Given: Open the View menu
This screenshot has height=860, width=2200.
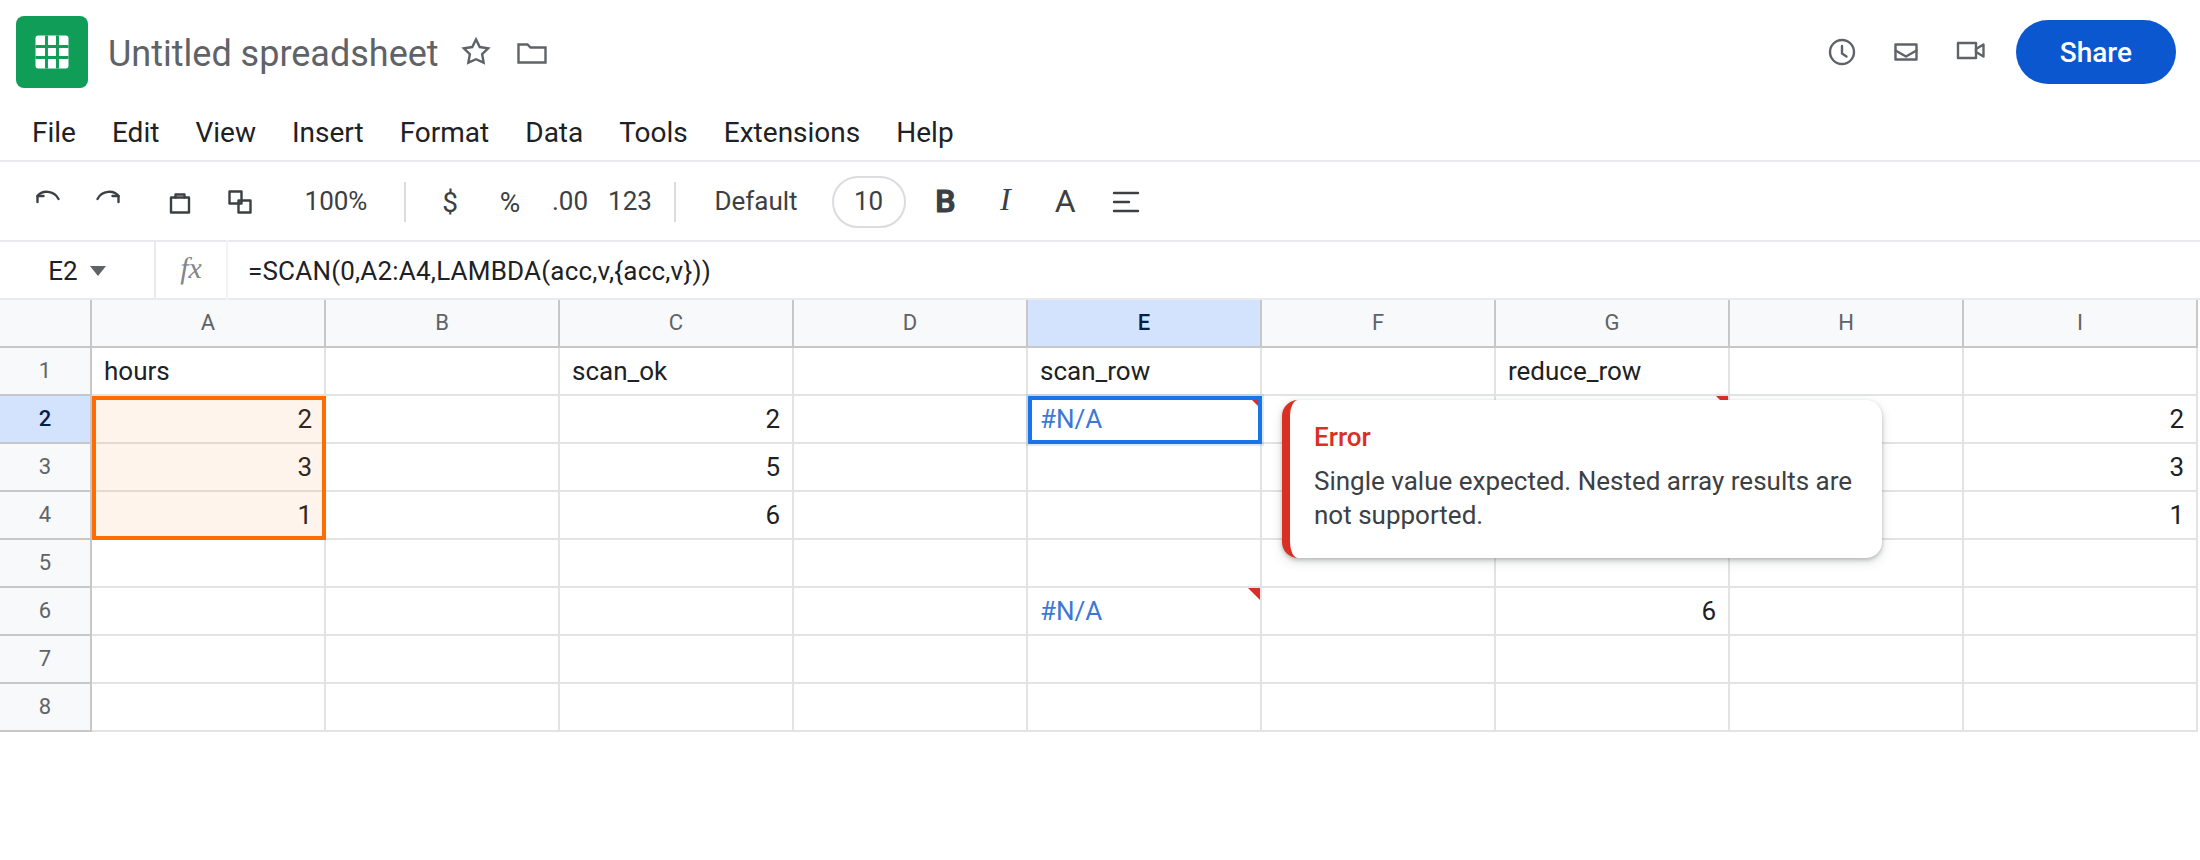Looking at the screenshot, I should pyautogui.click(x=225, y=132).
